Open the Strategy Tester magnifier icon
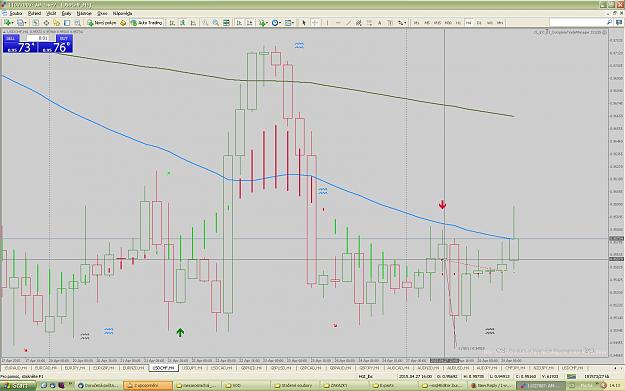 click(x=78, y=23)
